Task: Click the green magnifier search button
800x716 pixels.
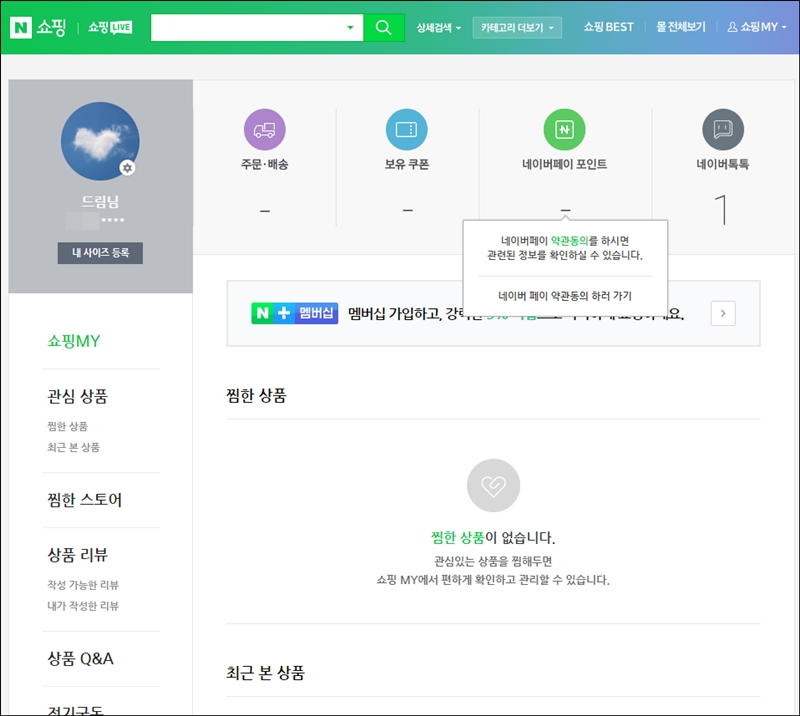Action: coord(384,28)
